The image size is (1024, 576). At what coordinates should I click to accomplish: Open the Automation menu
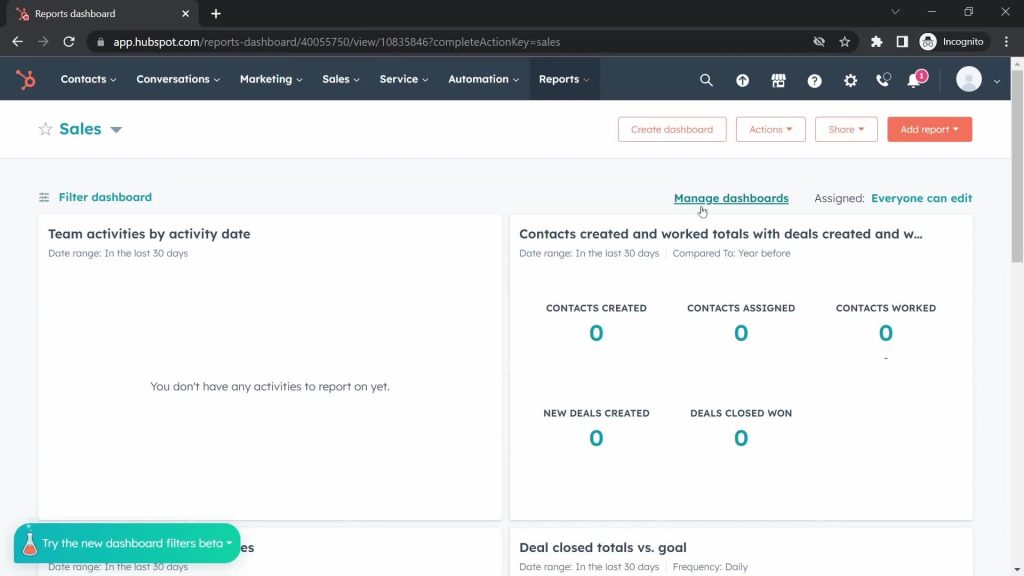(483, 79)
